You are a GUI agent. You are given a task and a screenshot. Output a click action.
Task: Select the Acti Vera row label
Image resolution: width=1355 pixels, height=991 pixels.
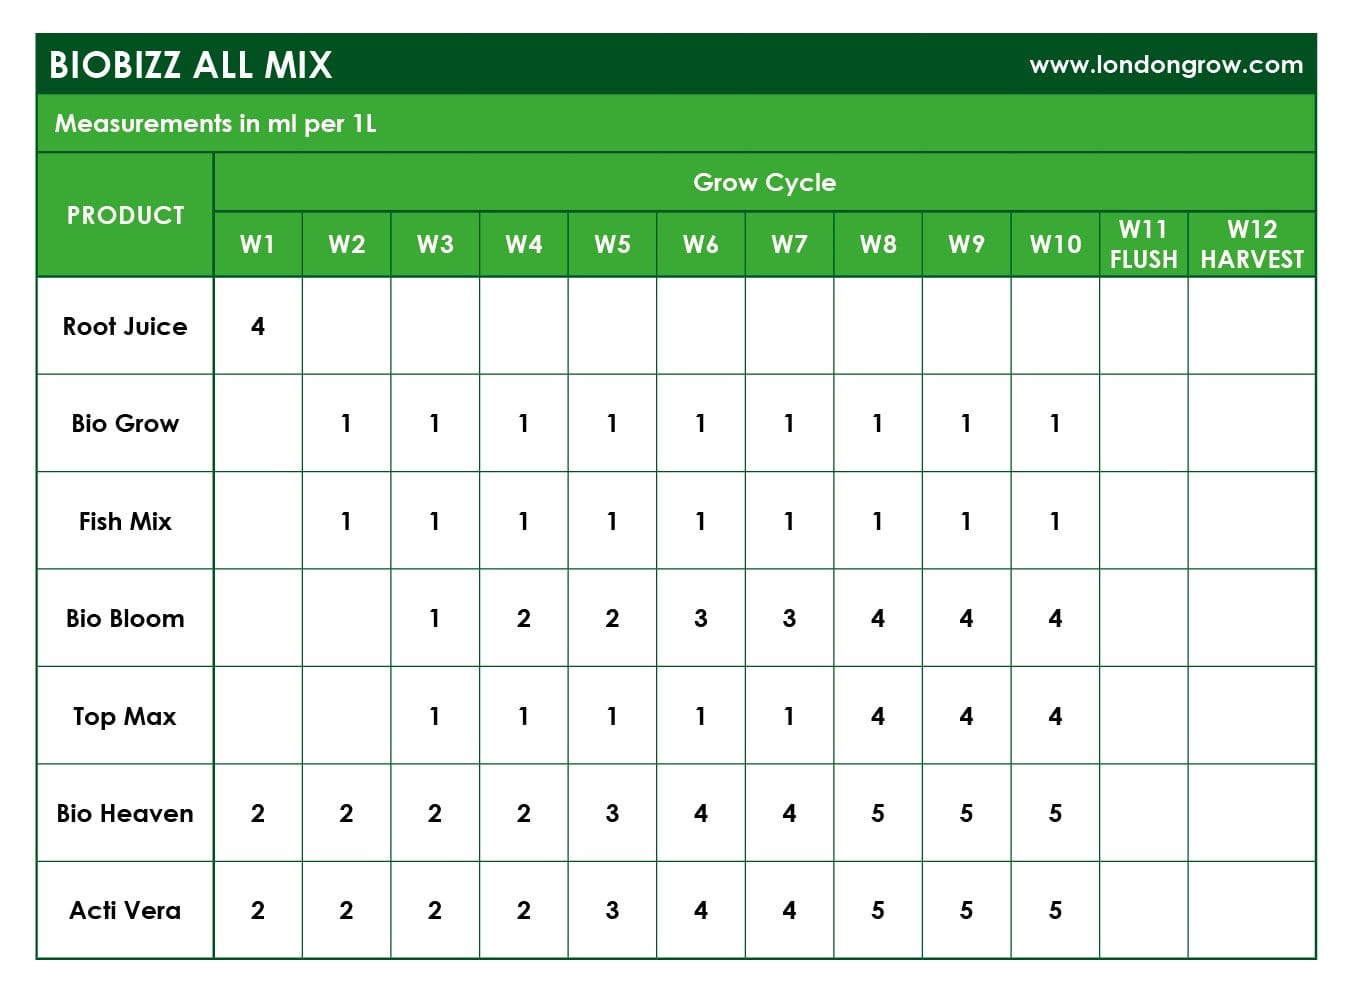point(125,910)
